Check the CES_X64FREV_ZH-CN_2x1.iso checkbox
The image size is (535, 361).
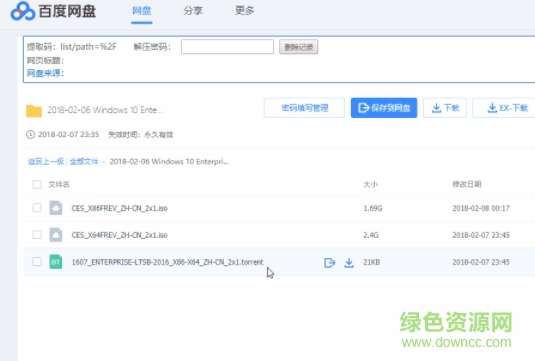[37, 235]
